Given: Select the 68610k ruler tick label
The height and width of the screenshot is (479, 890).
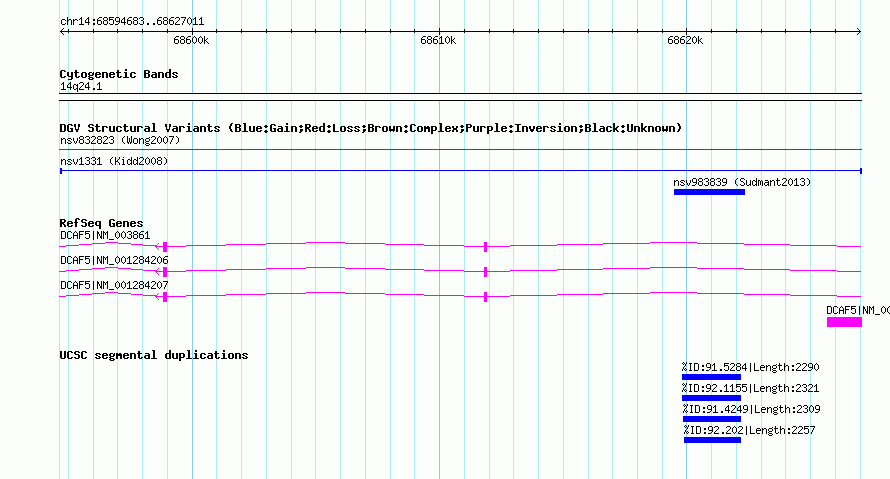Looking at the screenshot, I should pos(438,40).
